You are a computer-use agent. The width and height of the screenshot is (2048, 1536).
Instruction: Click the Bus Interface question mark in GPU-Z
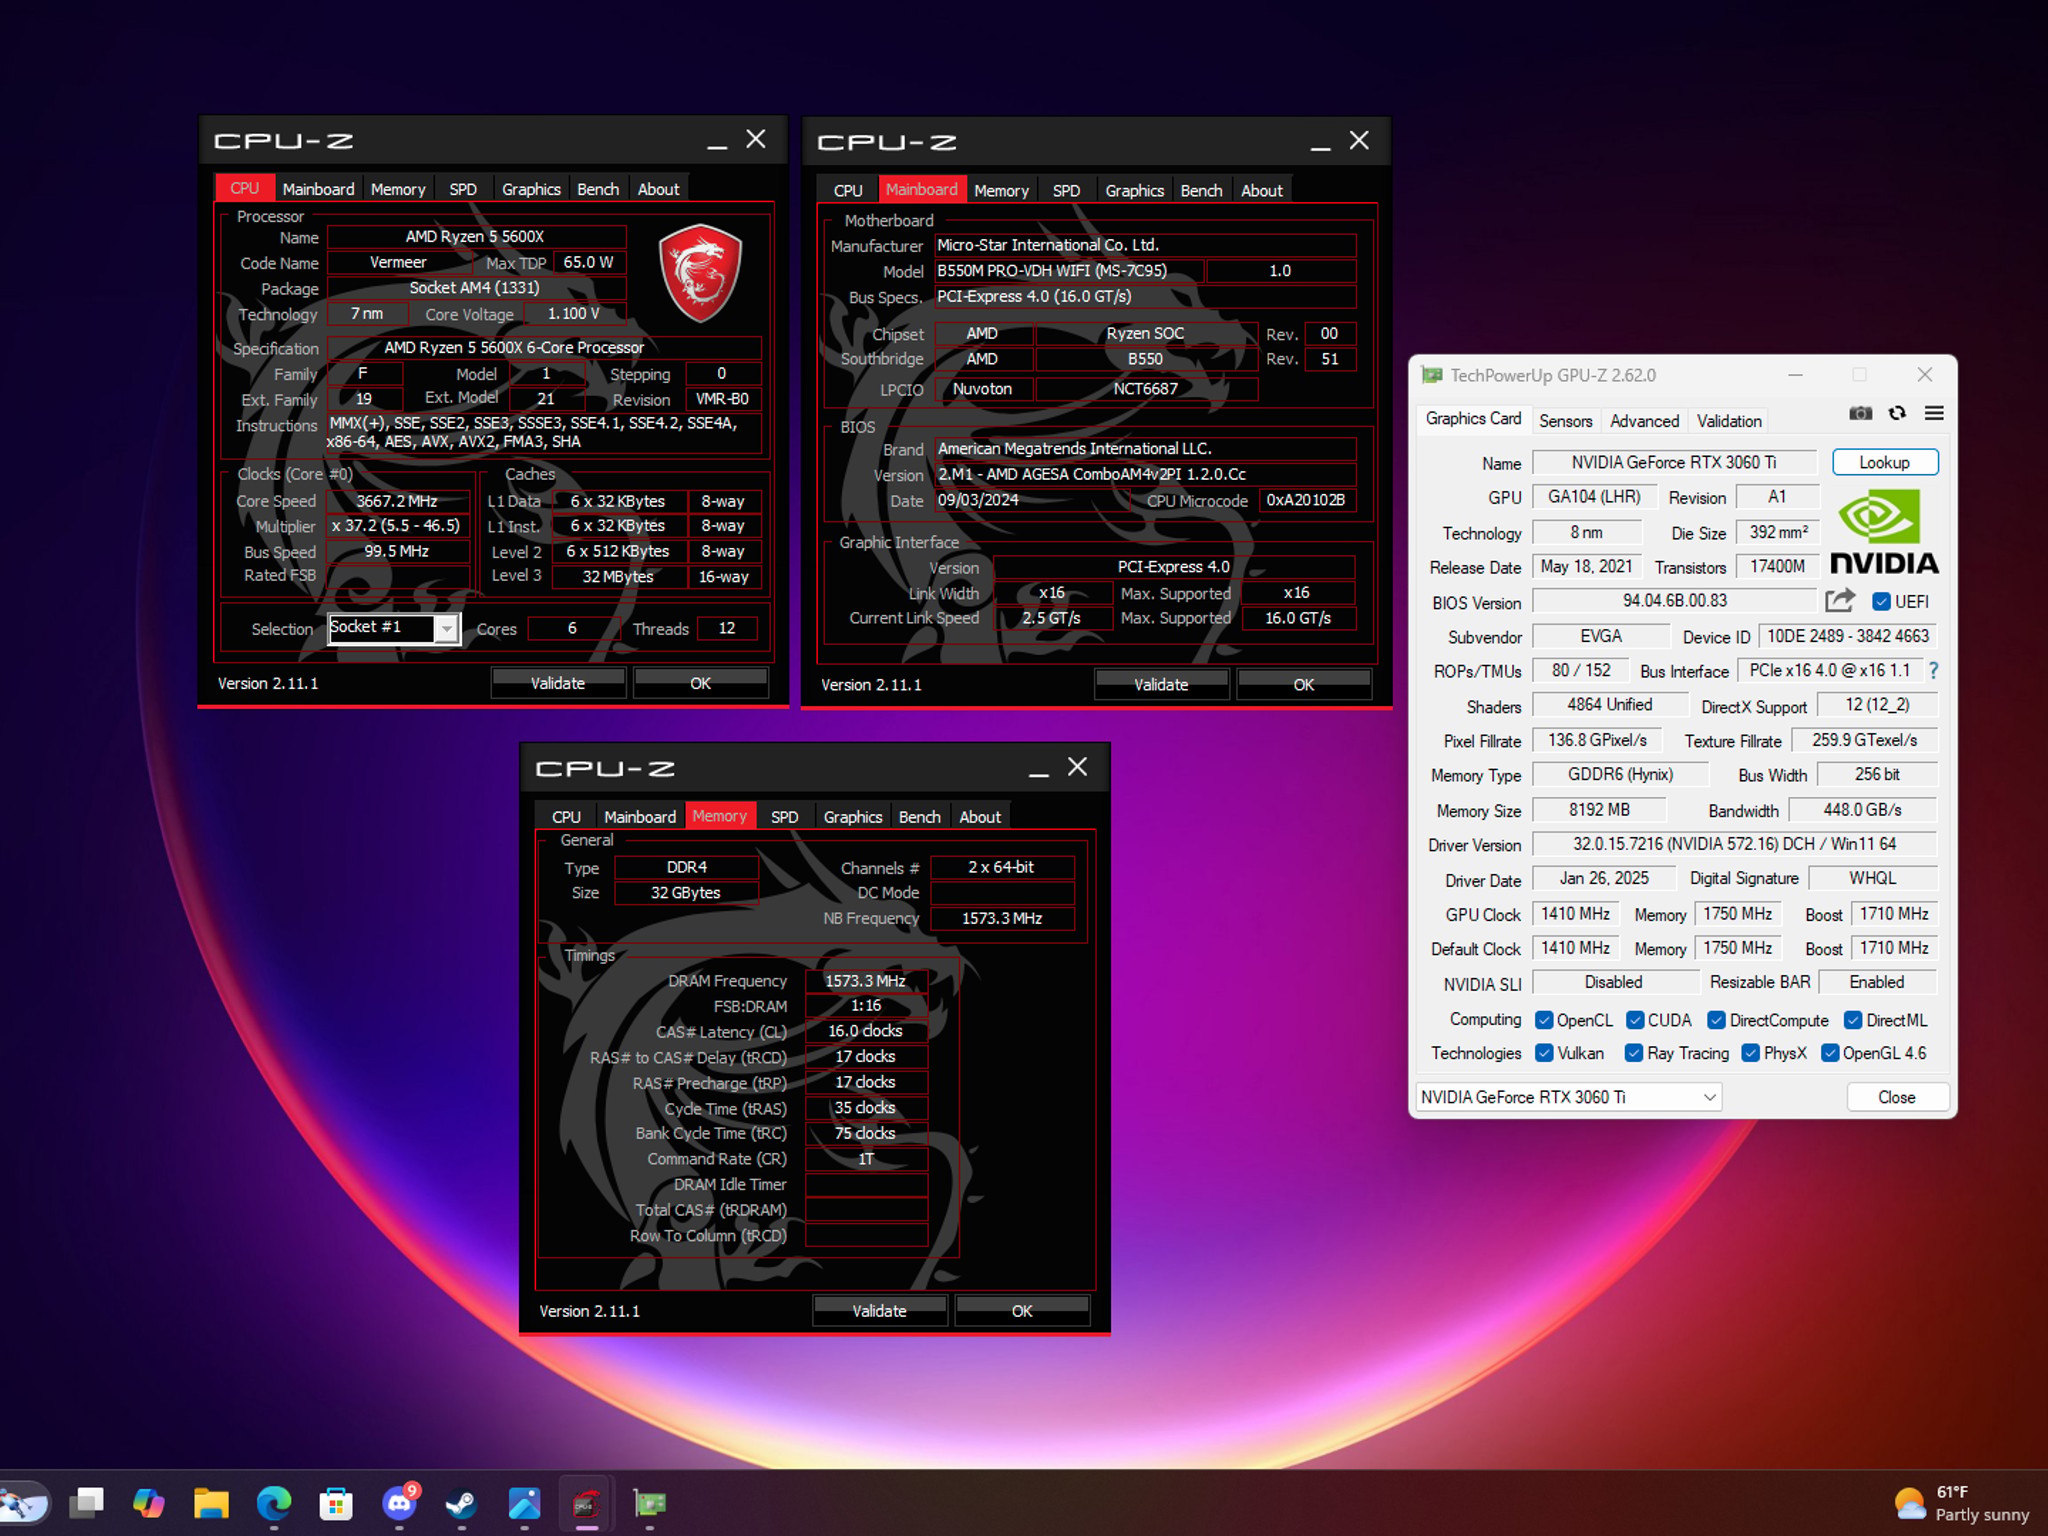tap(1934, 671)
